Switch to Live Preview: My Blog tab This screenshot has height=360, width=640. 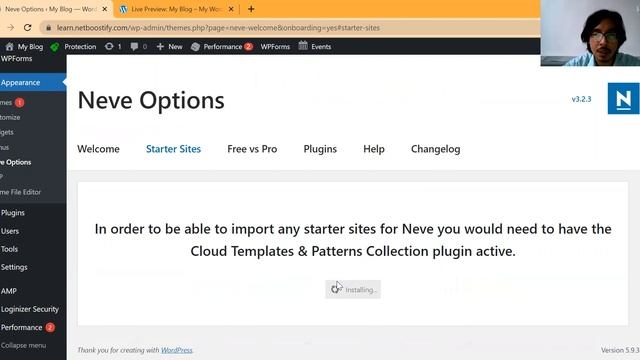click(x=176, y=9)
